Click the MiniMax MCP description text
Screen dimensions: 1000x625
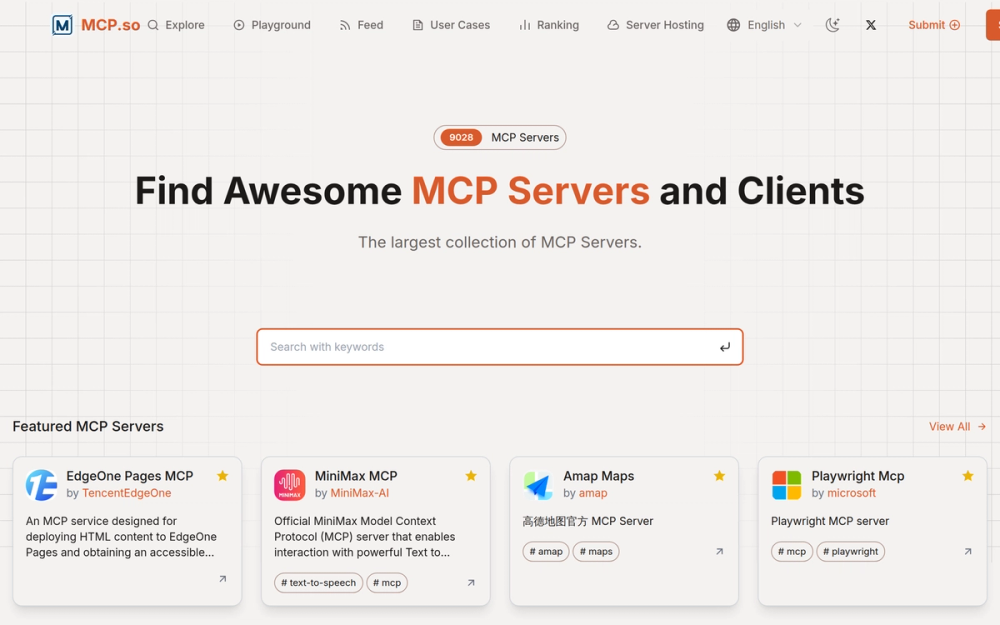click(x=365, y=536)
